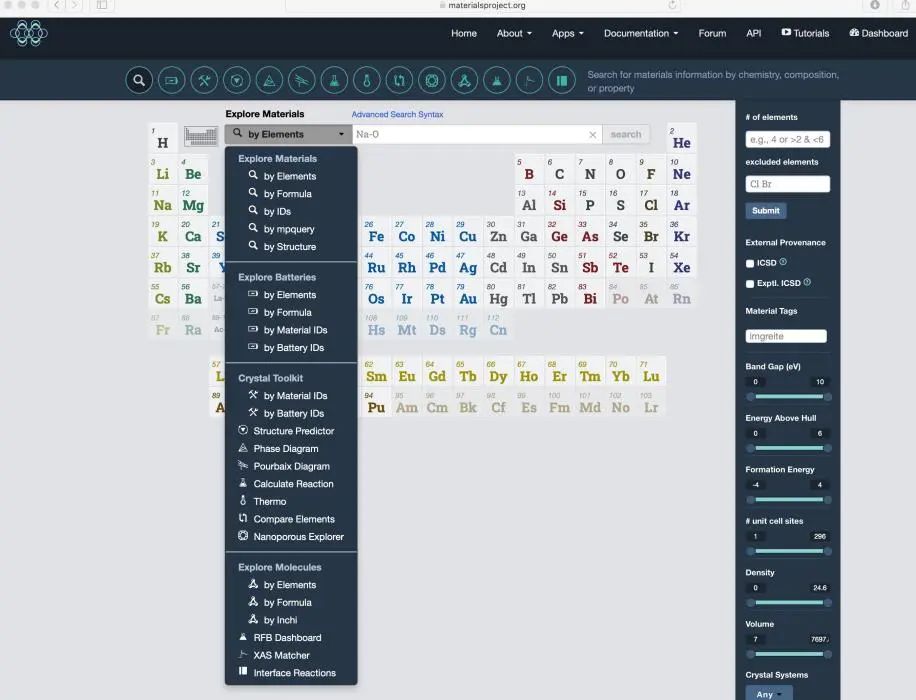Click the Submit button
The height and width of the screenshot is (700, 916).
click(766, 210)
